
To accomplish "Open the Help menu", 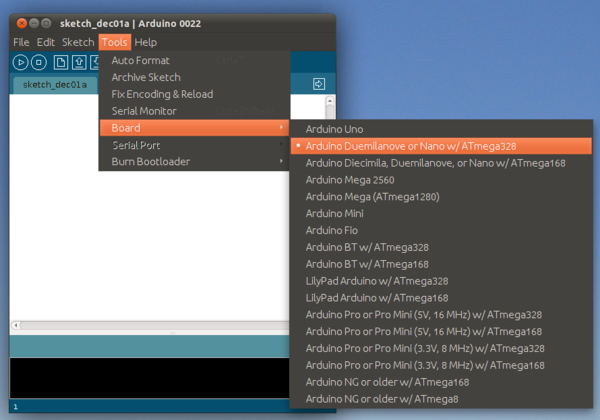I will (x=145, y=42).
